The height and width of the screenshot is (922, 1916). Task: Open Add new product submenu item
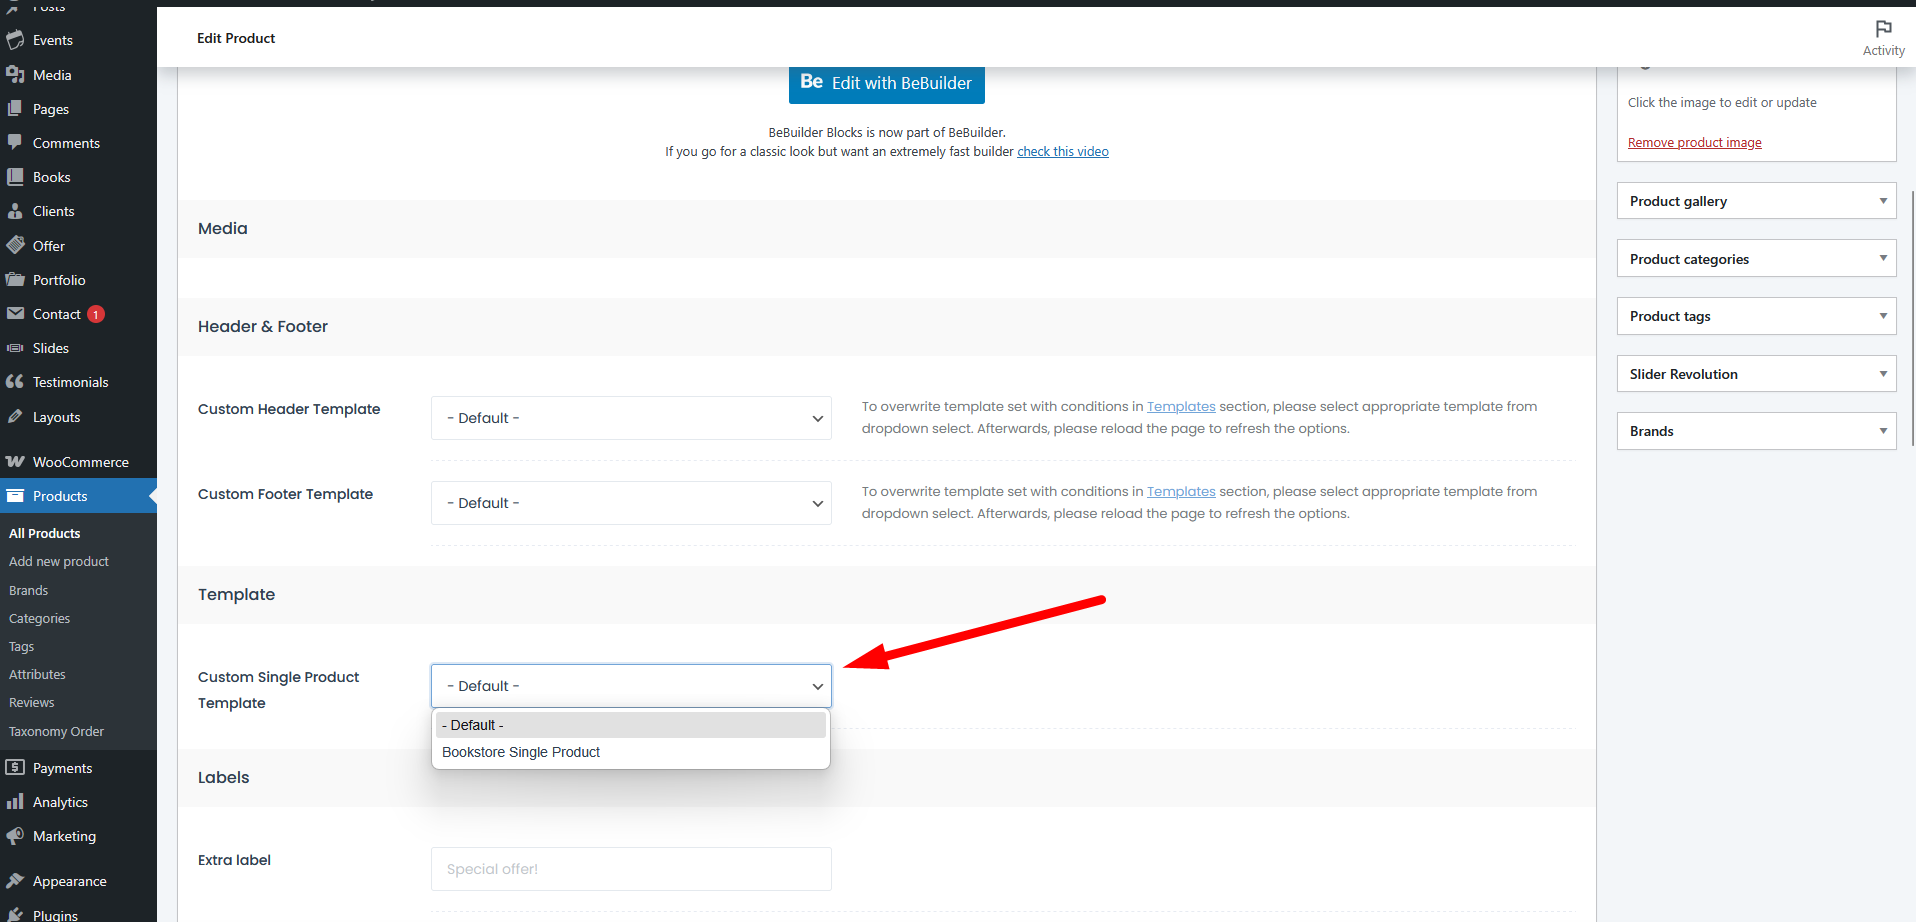(x=59, y=562)
